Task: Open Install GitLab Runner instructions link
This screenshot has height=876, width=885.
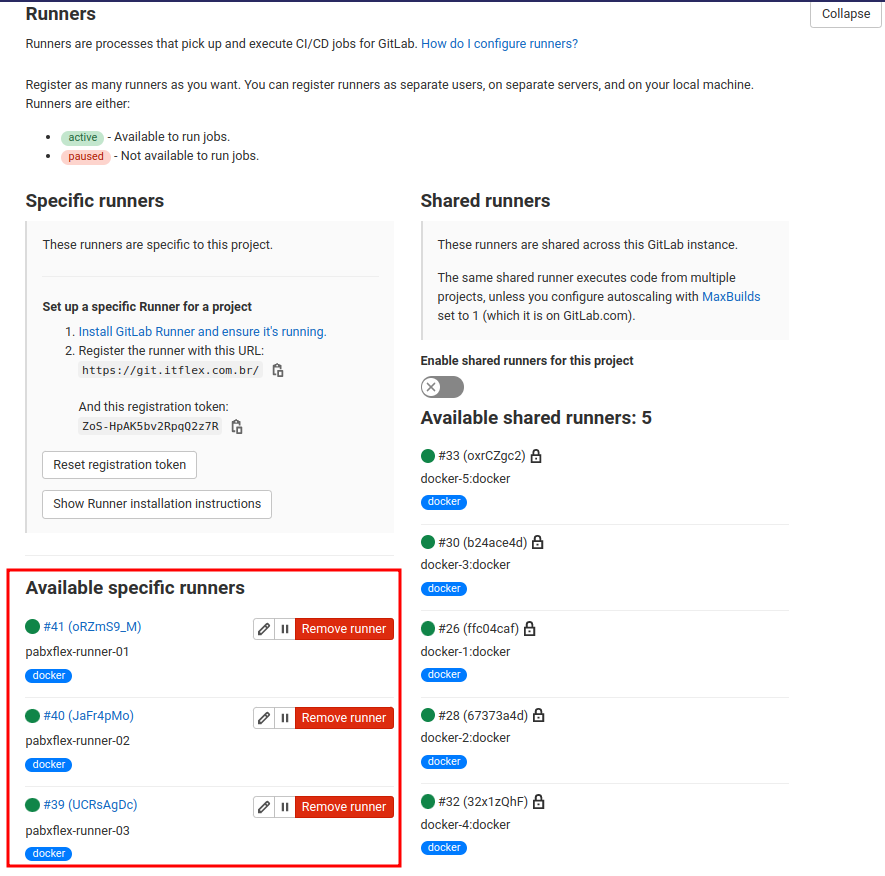Action: (x=202, y=332)
